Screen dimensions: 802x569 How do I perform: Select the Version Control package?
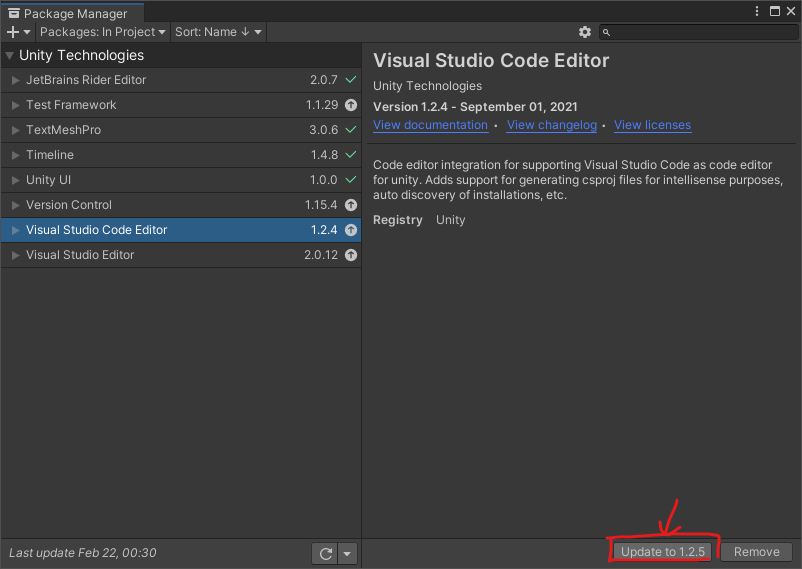tap(181, 205)
